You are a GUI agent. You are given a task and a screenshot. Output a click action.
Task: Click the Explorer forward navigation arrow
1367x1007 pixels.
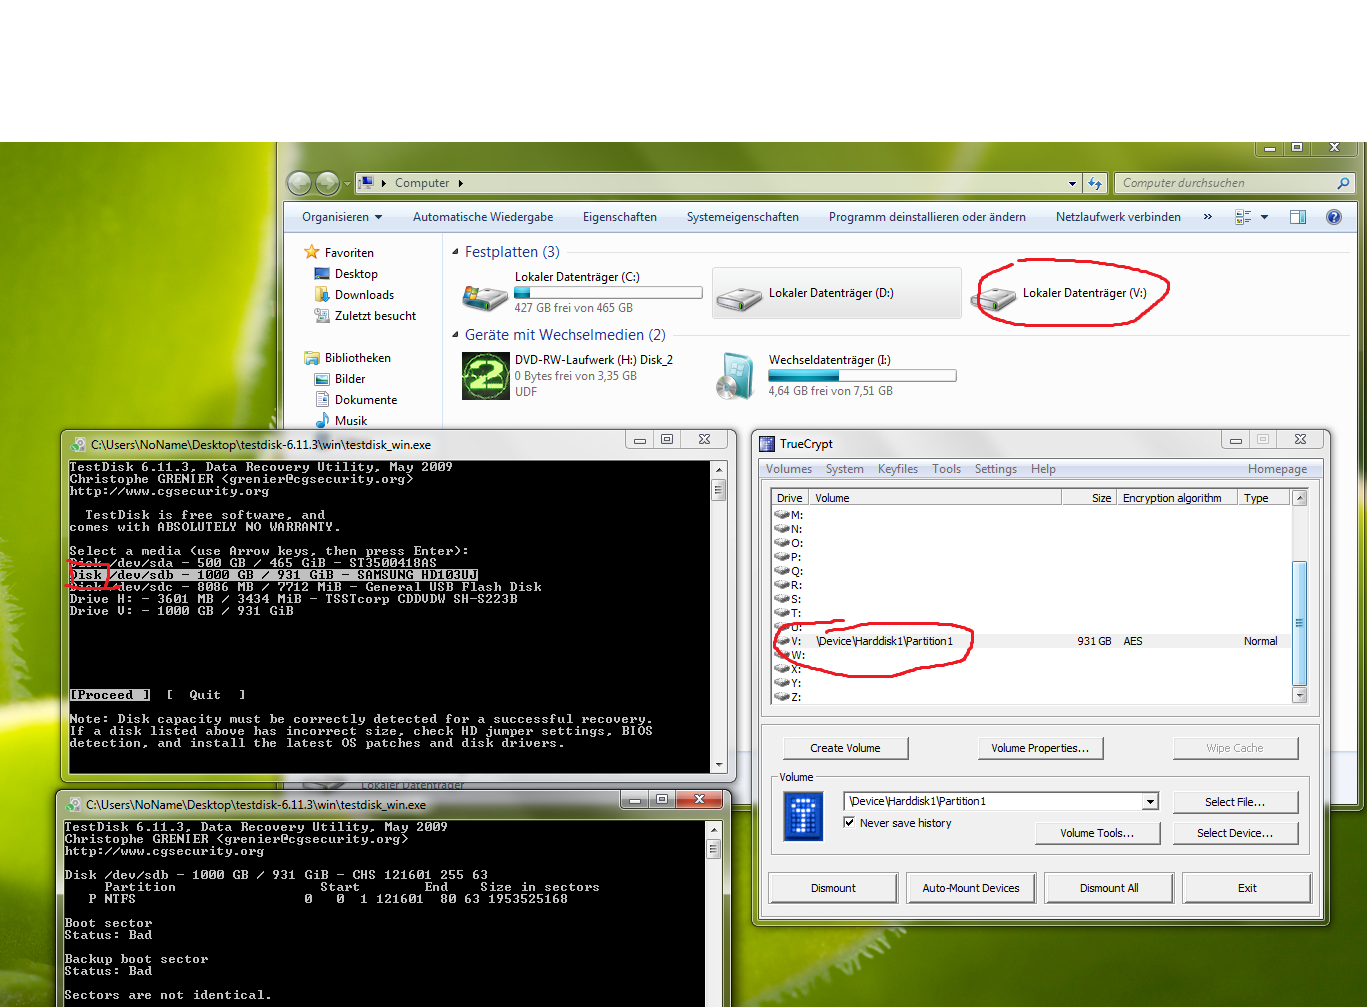pyautogui.click(x=327, y=183)
